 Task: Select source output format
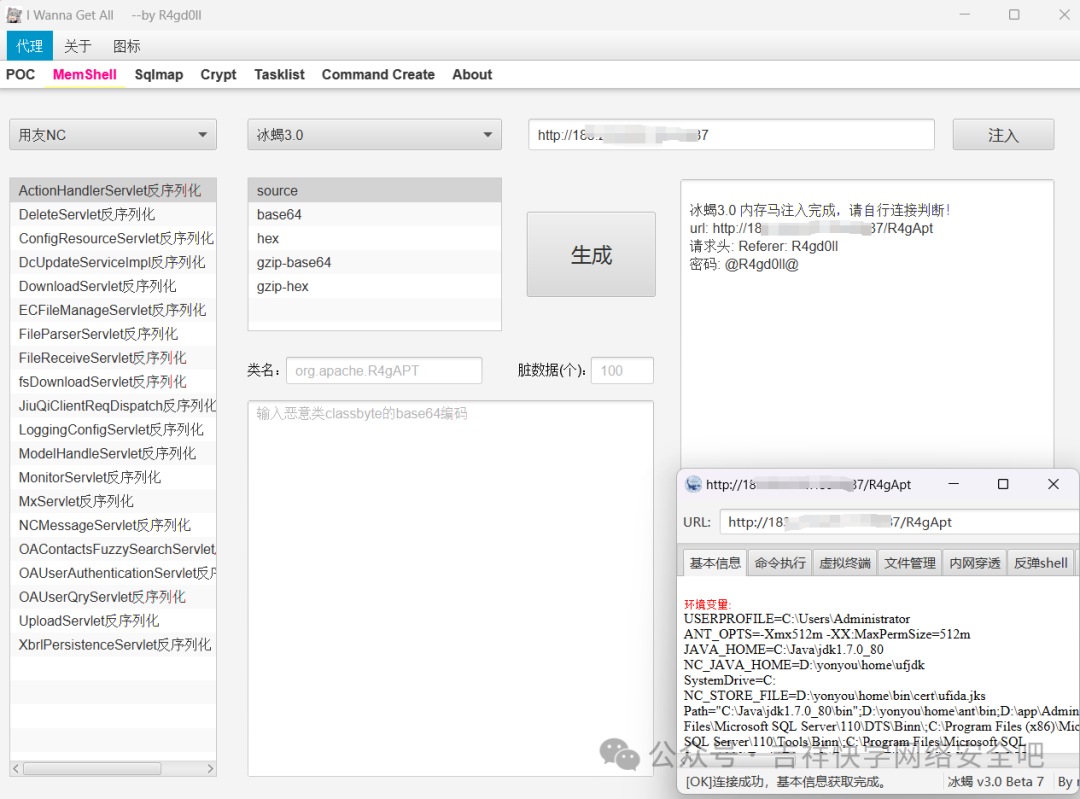375,191
